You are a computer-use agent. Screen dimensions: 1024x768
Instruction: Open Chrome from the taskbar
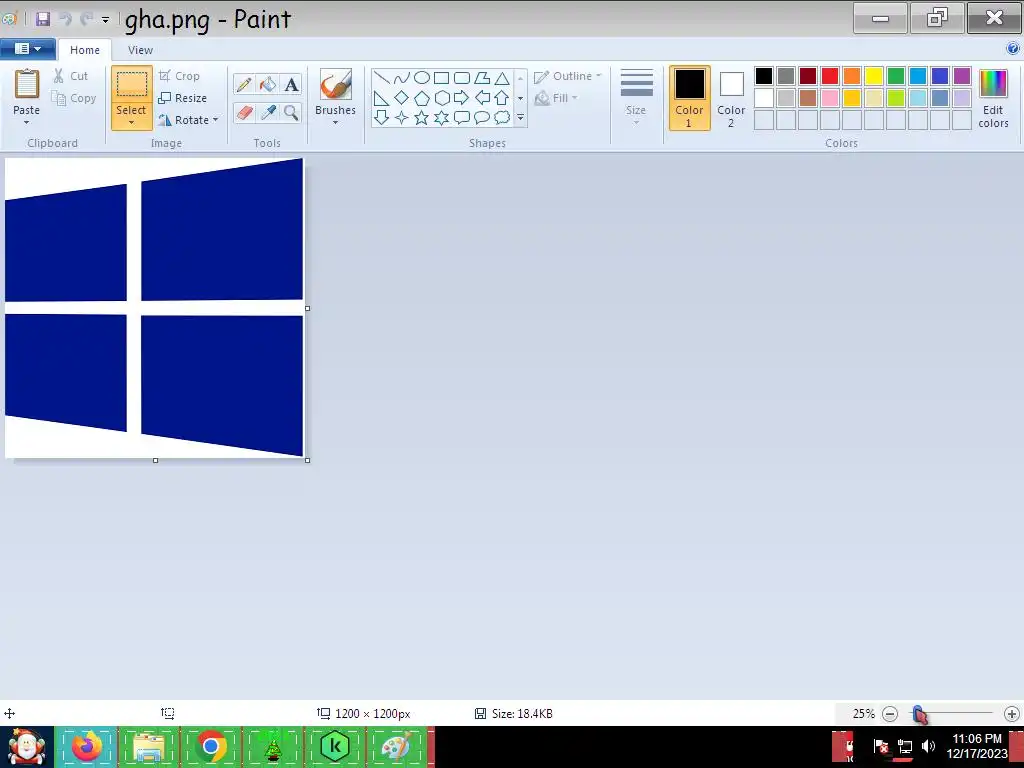[x=210, y=746]
